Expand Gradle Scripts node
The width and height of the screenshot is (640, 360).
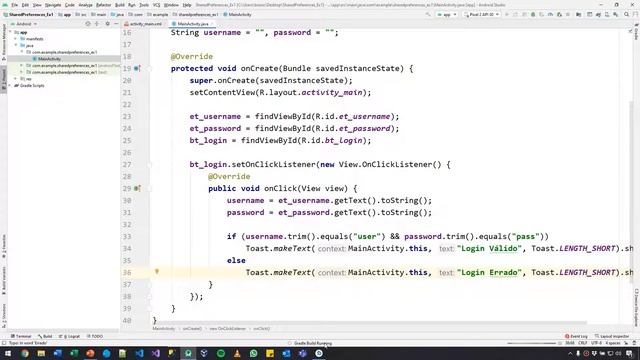10,85
